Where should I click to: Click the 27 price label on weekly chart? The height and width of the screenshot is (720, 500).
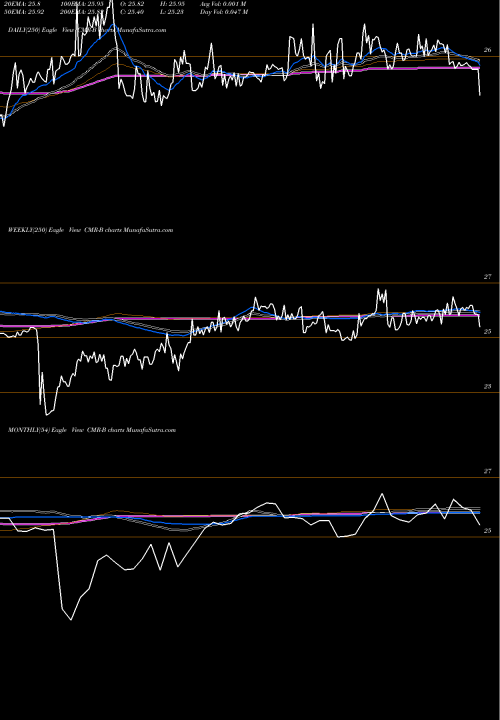(x=488, y=277)
